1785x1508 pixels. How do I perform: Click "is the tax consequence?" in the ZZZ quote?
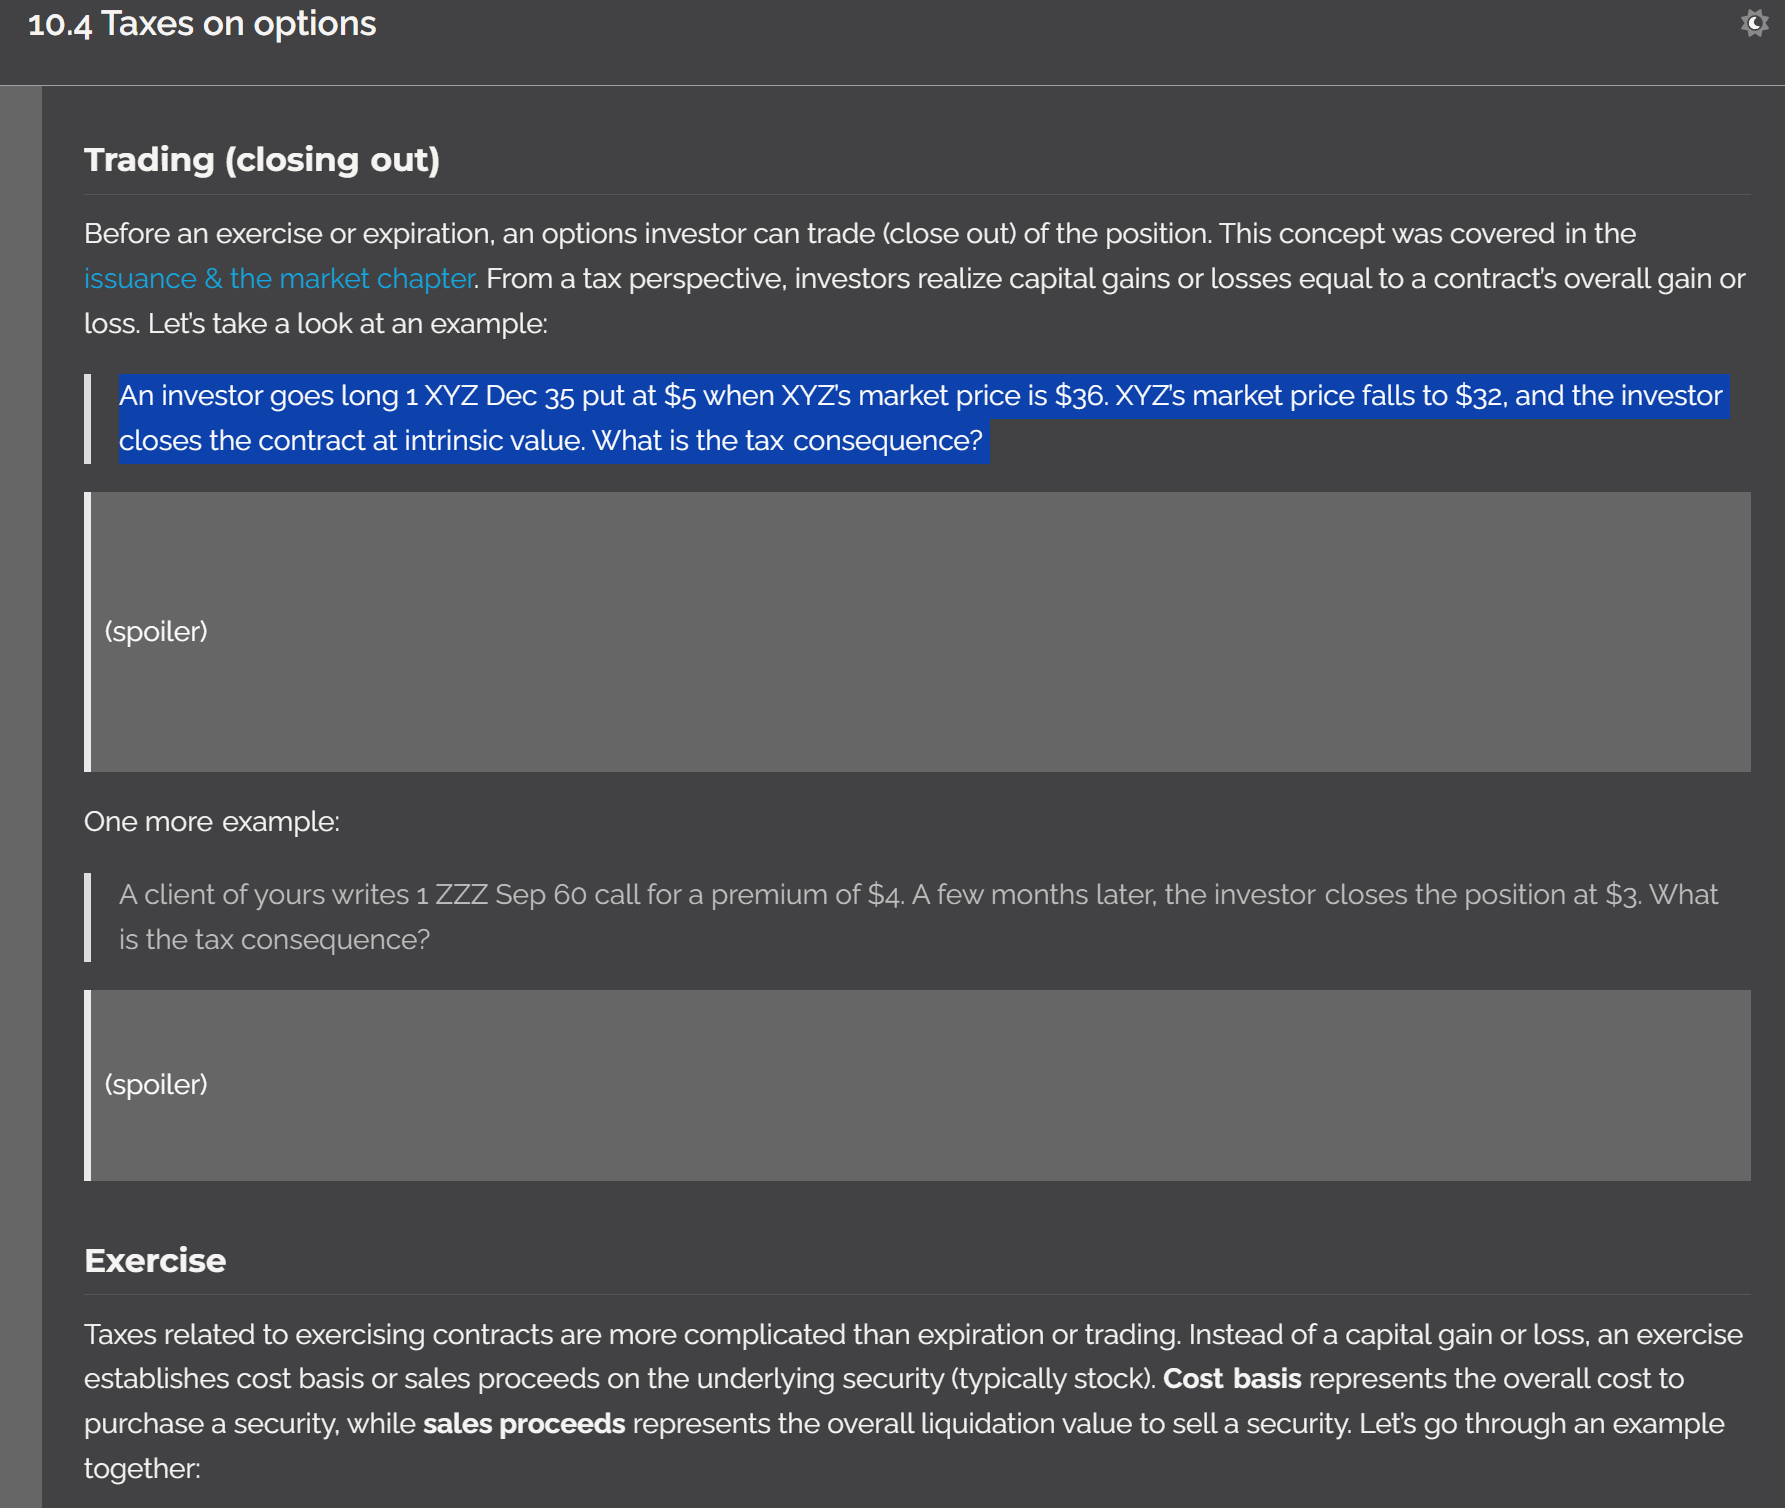[274, 940]
